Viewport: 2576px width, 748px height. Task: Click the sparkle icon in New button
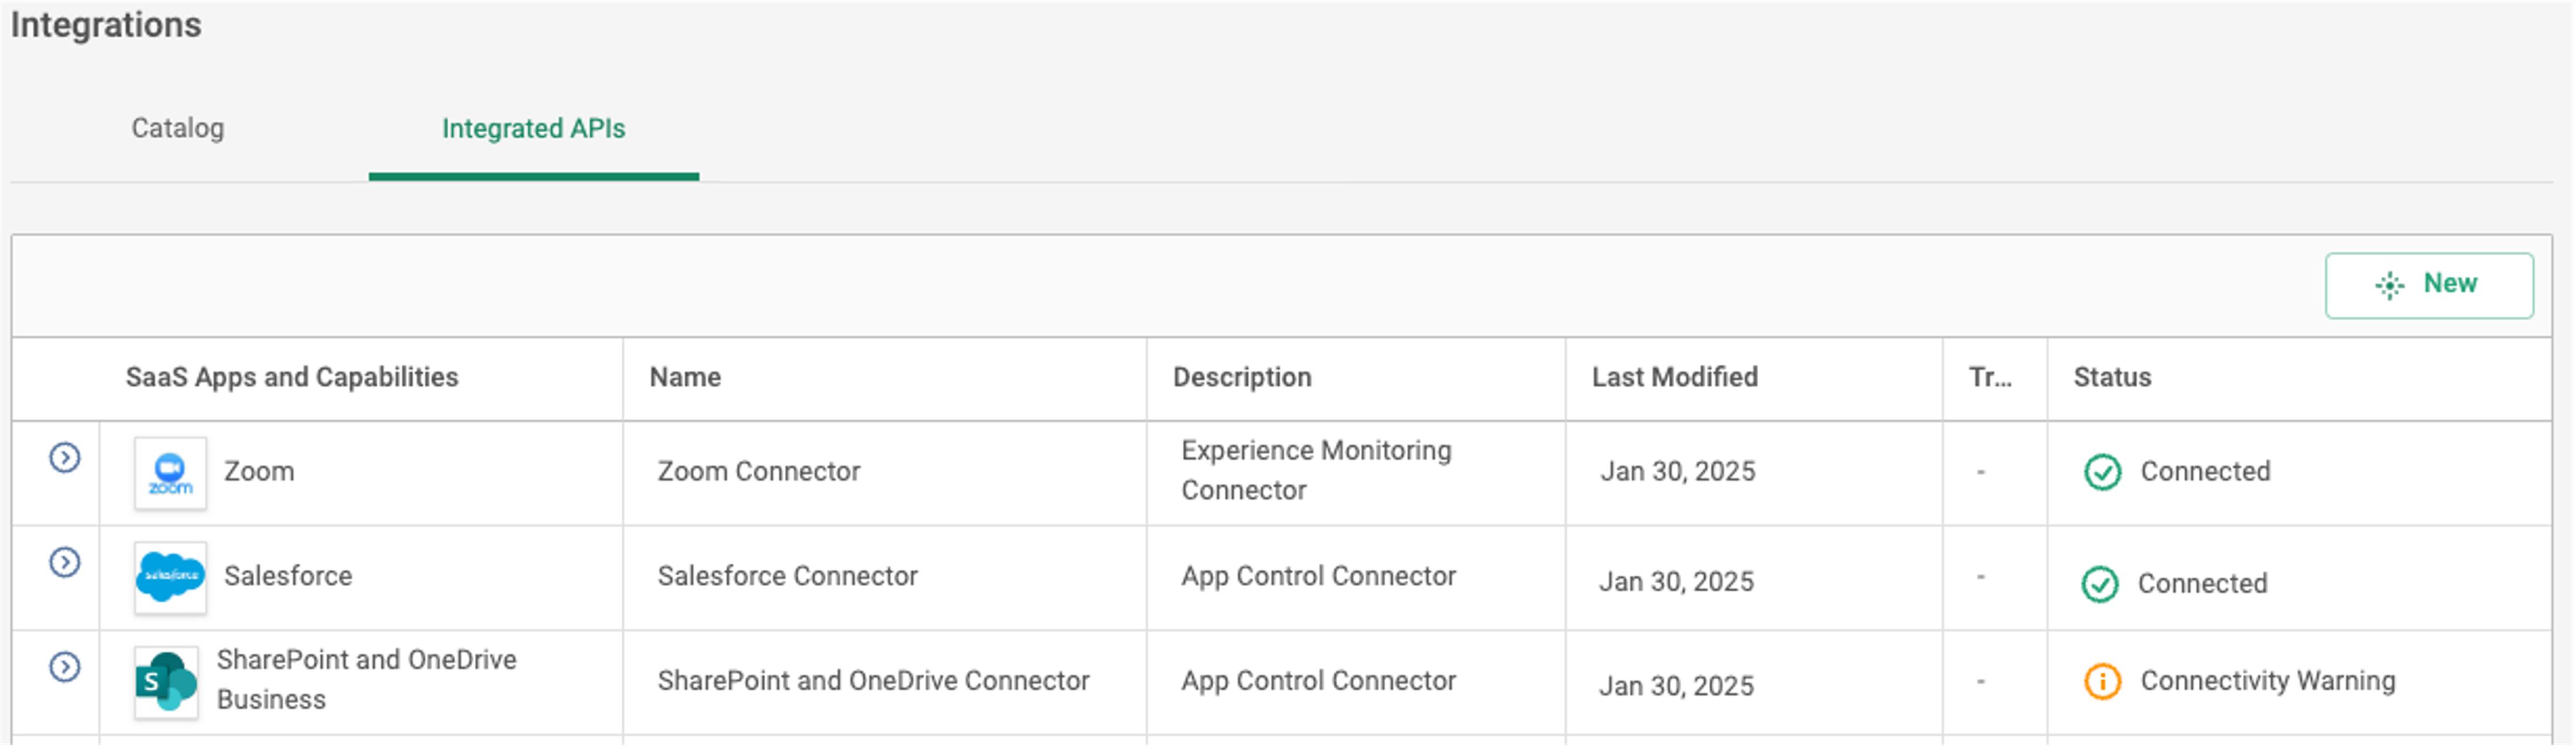(x=2389, y=285)
